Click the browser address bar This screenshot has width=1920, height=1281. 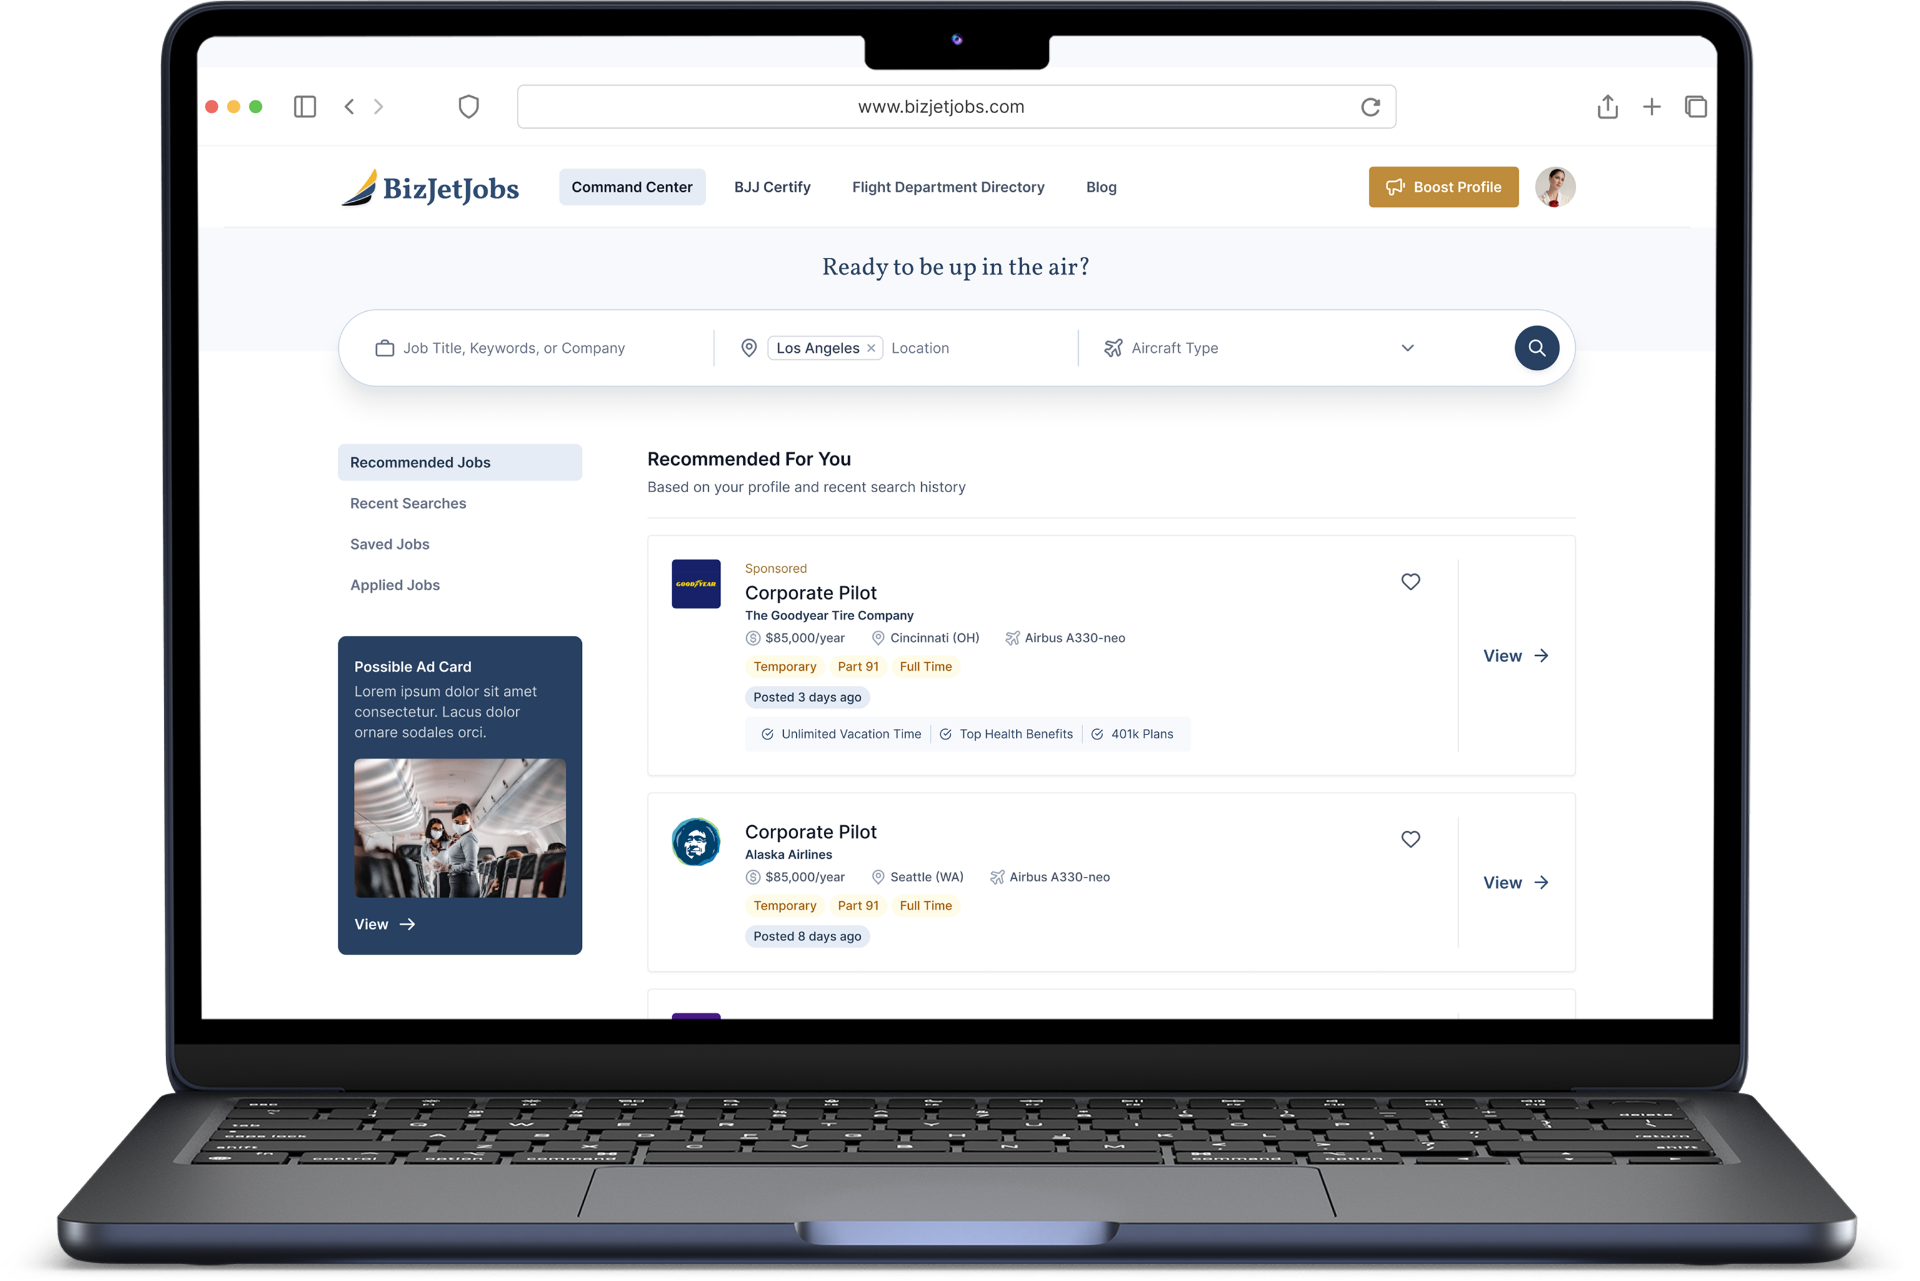(x=956, y=107)
